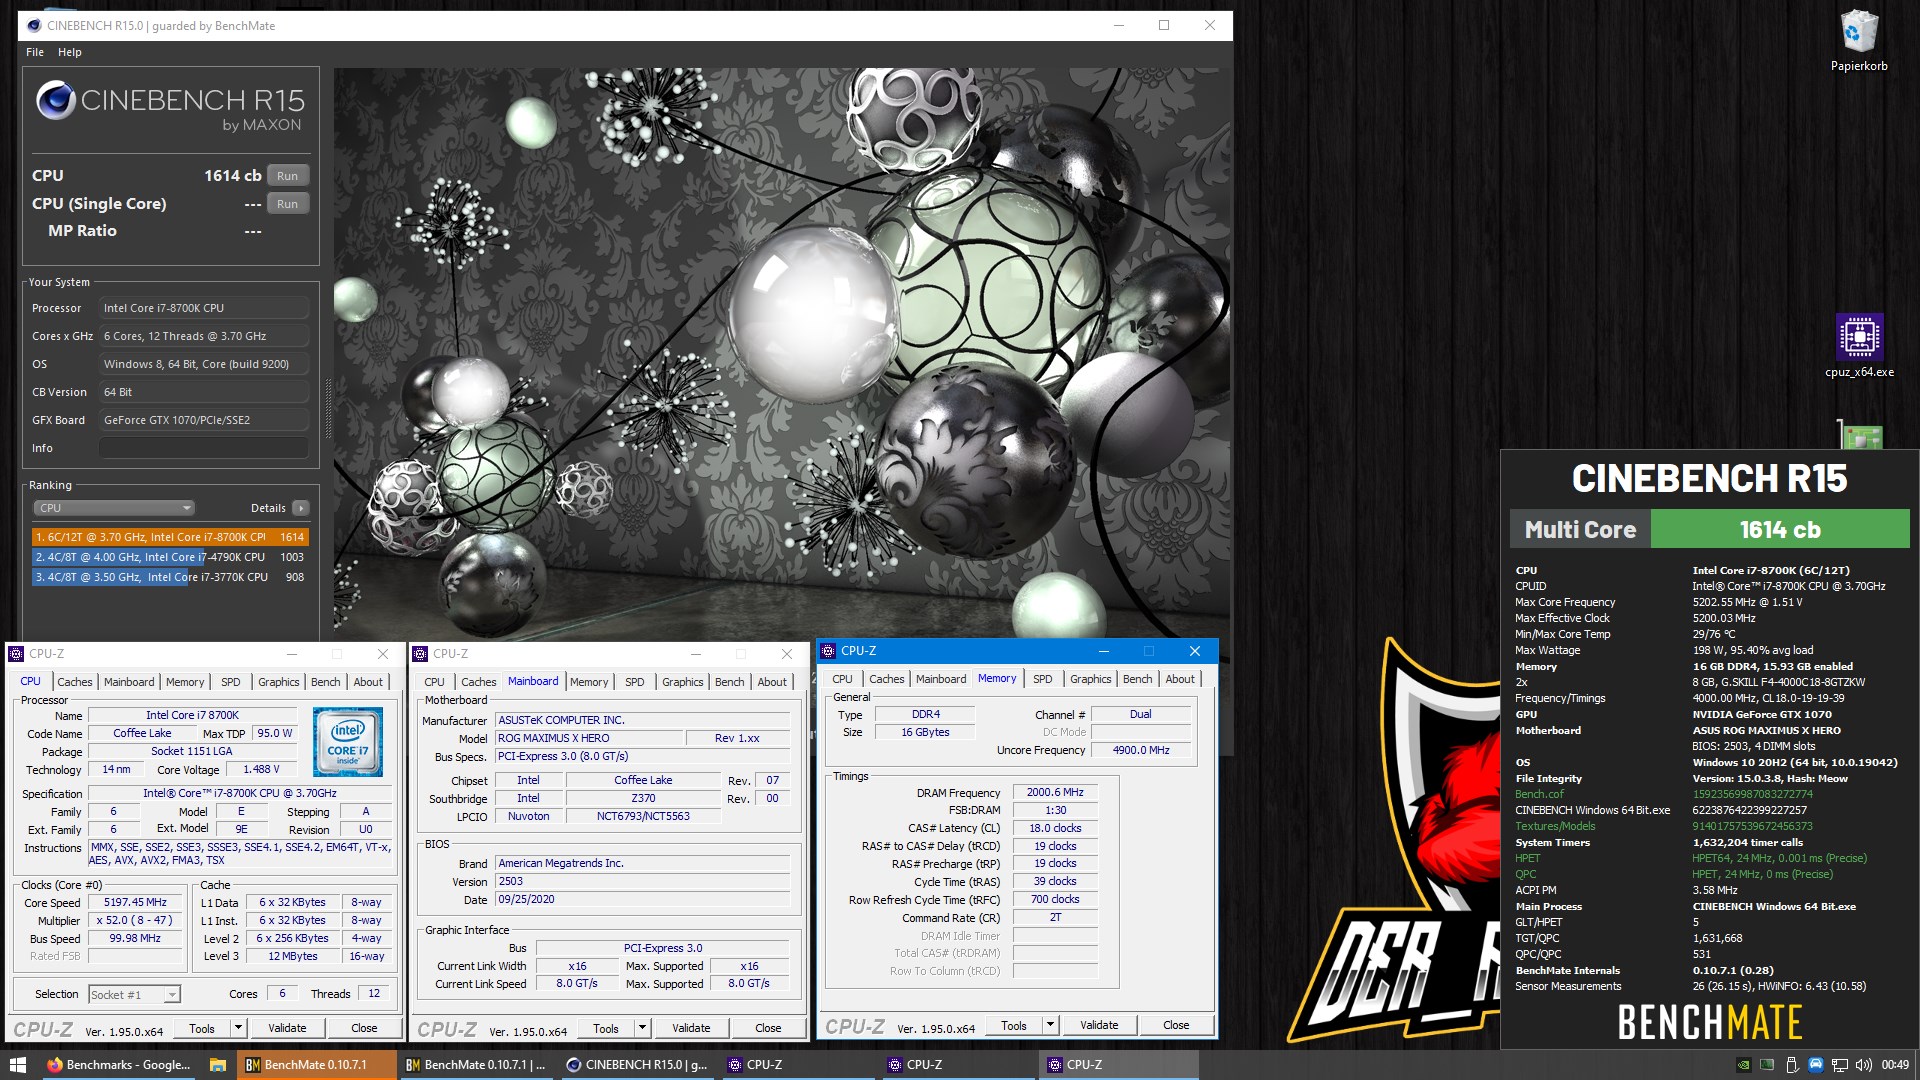Screen dimensions: 1920x1080
Task: Click the left CPU-Z window title icon
Action: (x=16, y=654)
